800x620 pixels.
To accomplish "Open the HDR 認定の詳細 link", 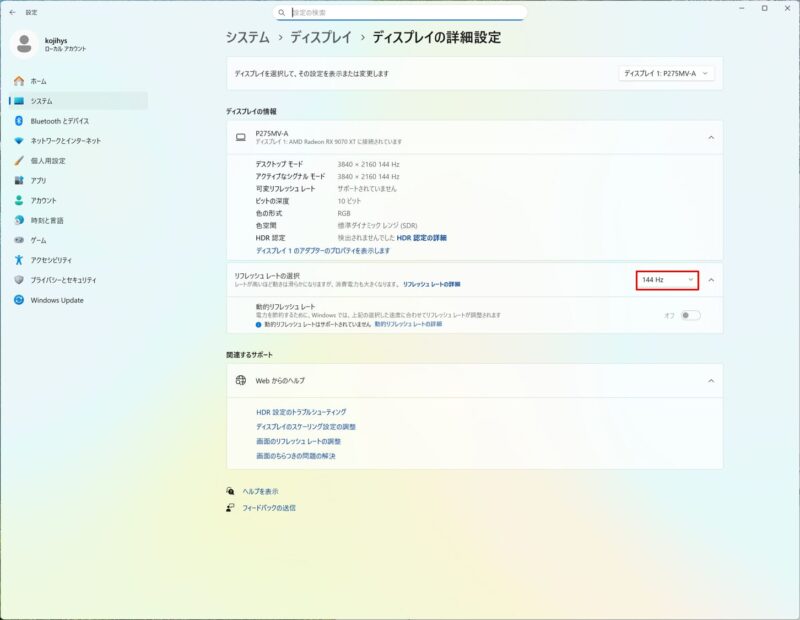I will pos(421,238).
